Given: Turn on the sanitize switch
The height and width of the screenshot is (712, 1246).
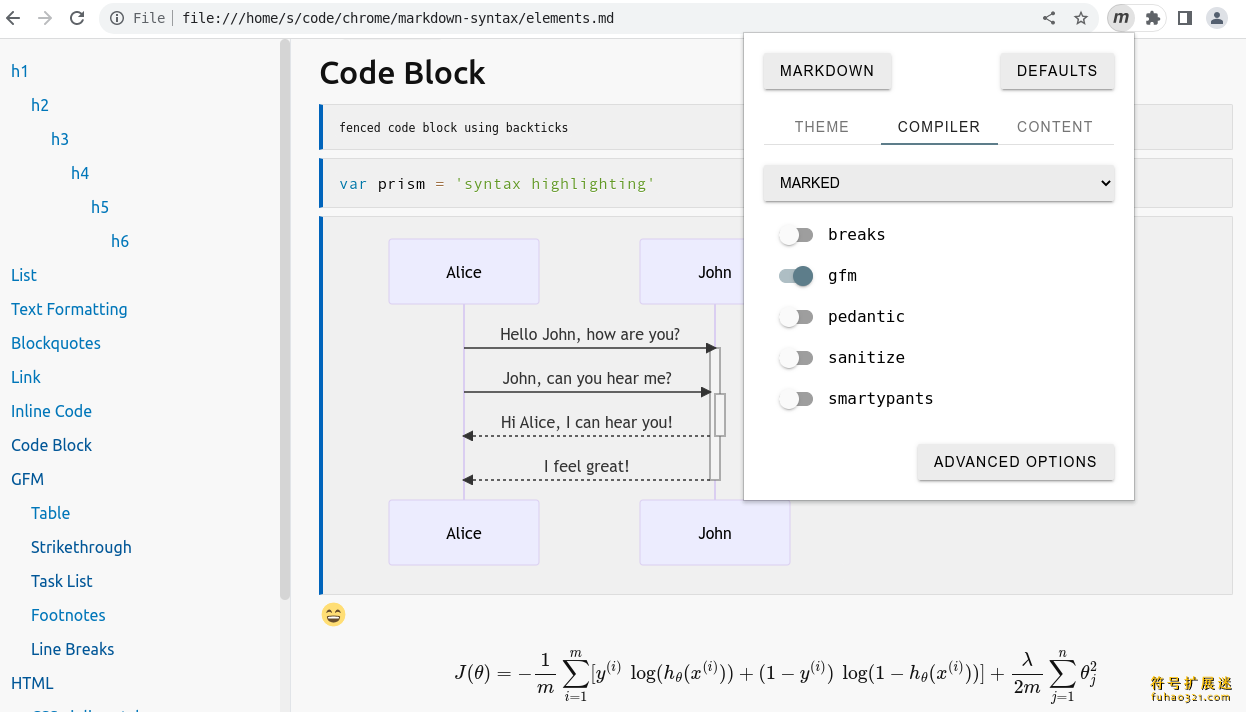Looking at the screenshot, I should 796,358.
